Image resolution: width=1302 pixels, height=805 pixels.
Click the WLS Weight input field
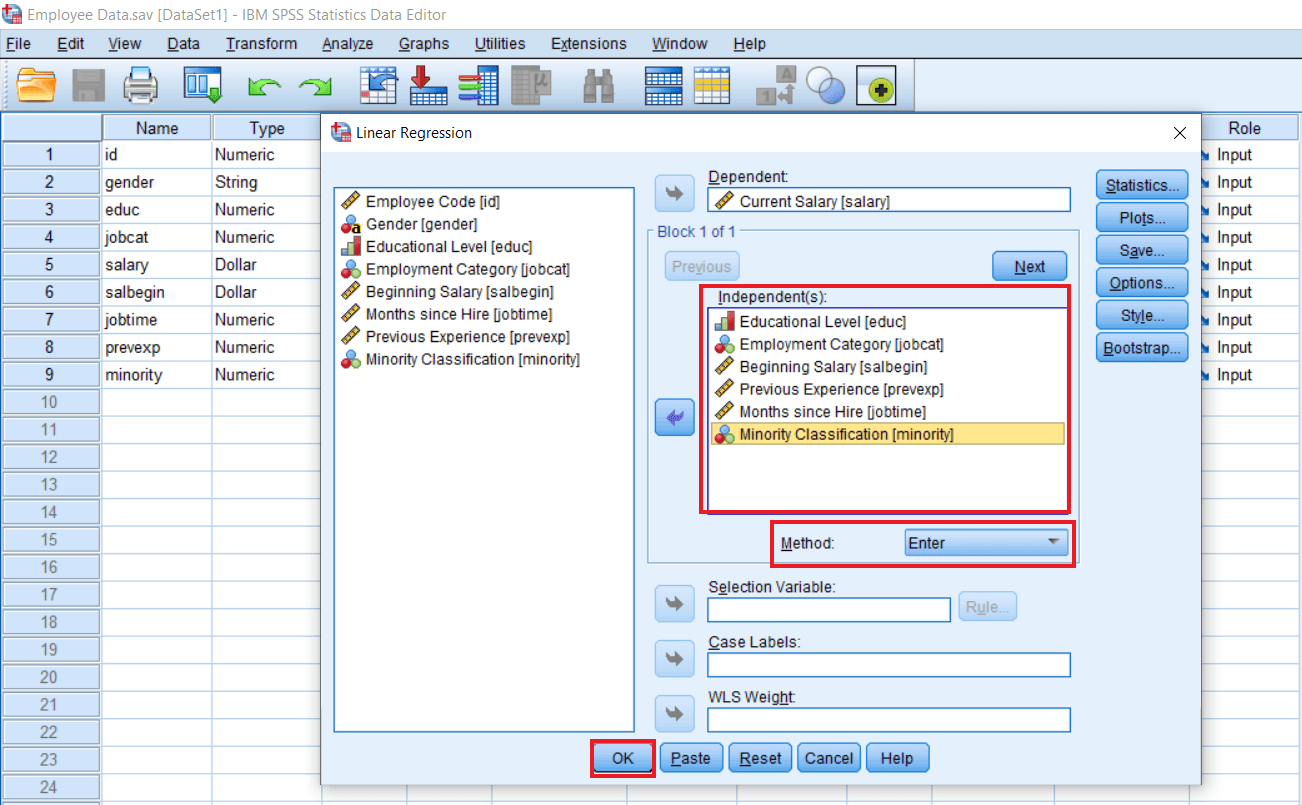pos(888,720)
